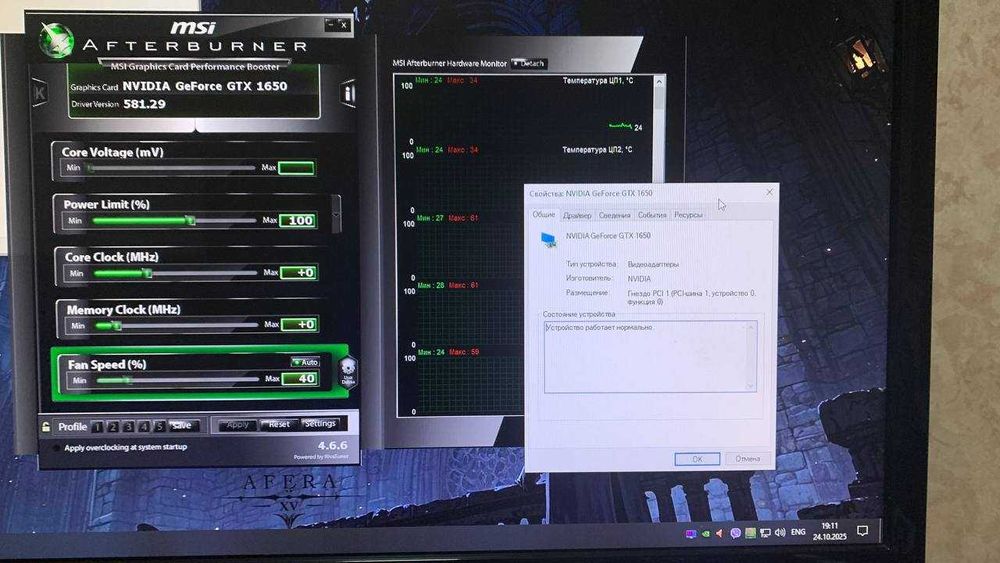1000x563 pixels.
Task: Click the Температура ЦП2 graph label
Action: click(x=597, y=150)
